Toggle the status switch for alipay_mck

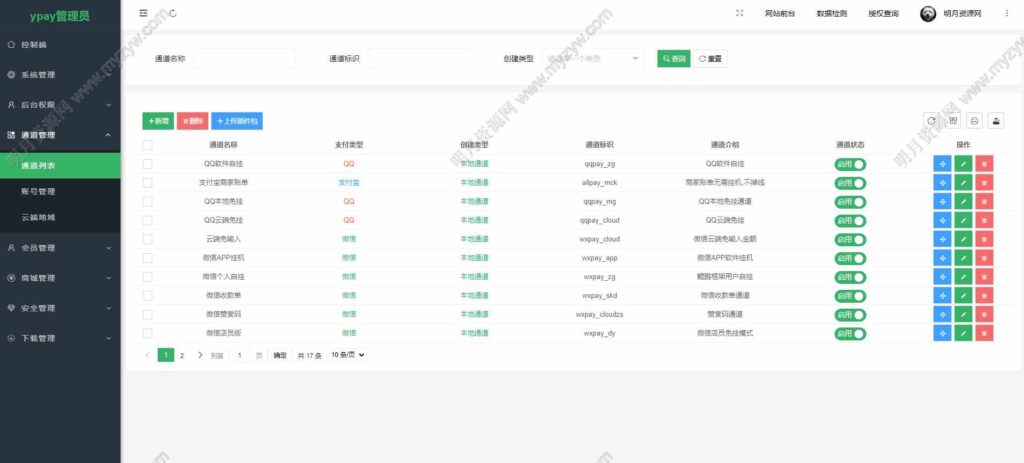point(850,183)
